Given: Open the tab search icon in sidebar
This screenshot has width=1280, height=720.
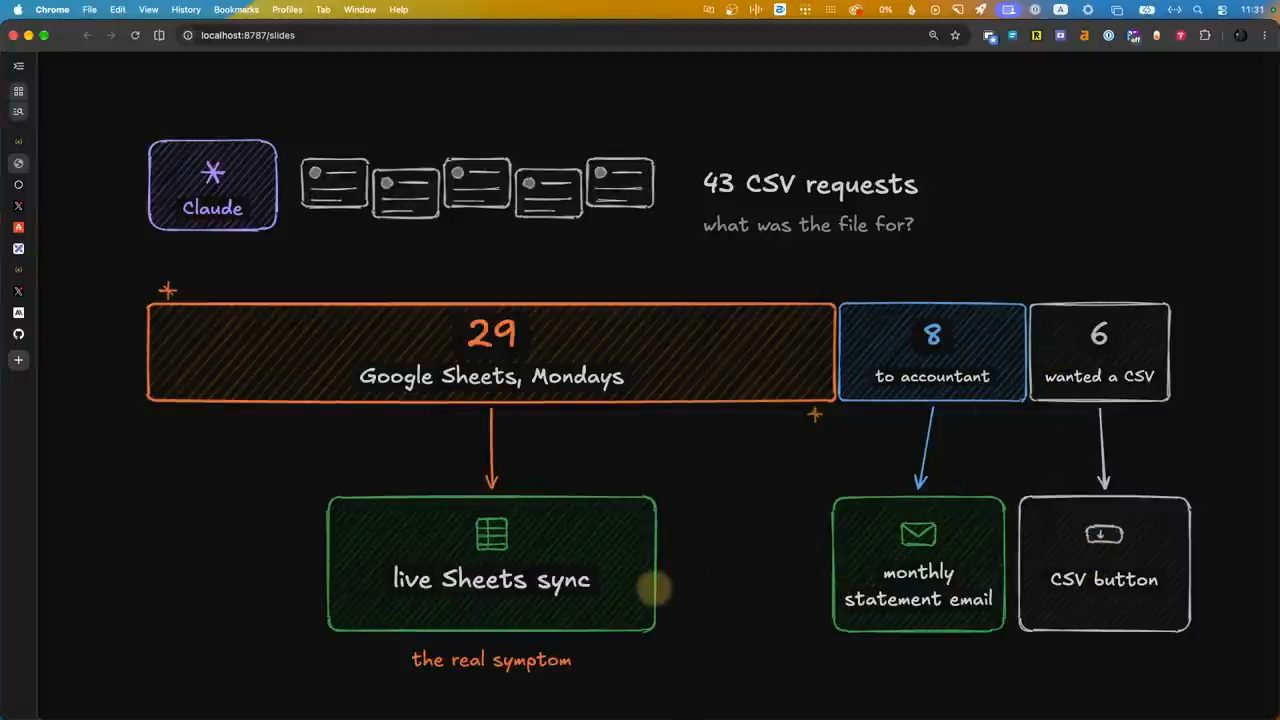Looking at the screenshot, I should 18,112.
